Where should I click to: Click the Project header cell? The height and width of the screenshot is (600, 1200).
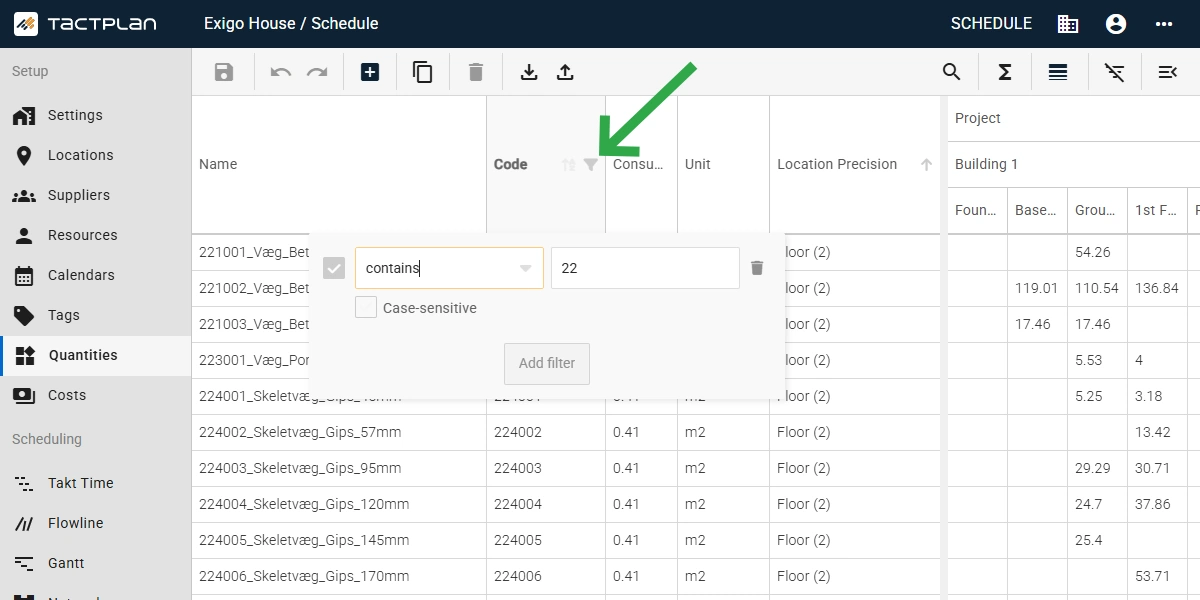(x=1074, y=118)
